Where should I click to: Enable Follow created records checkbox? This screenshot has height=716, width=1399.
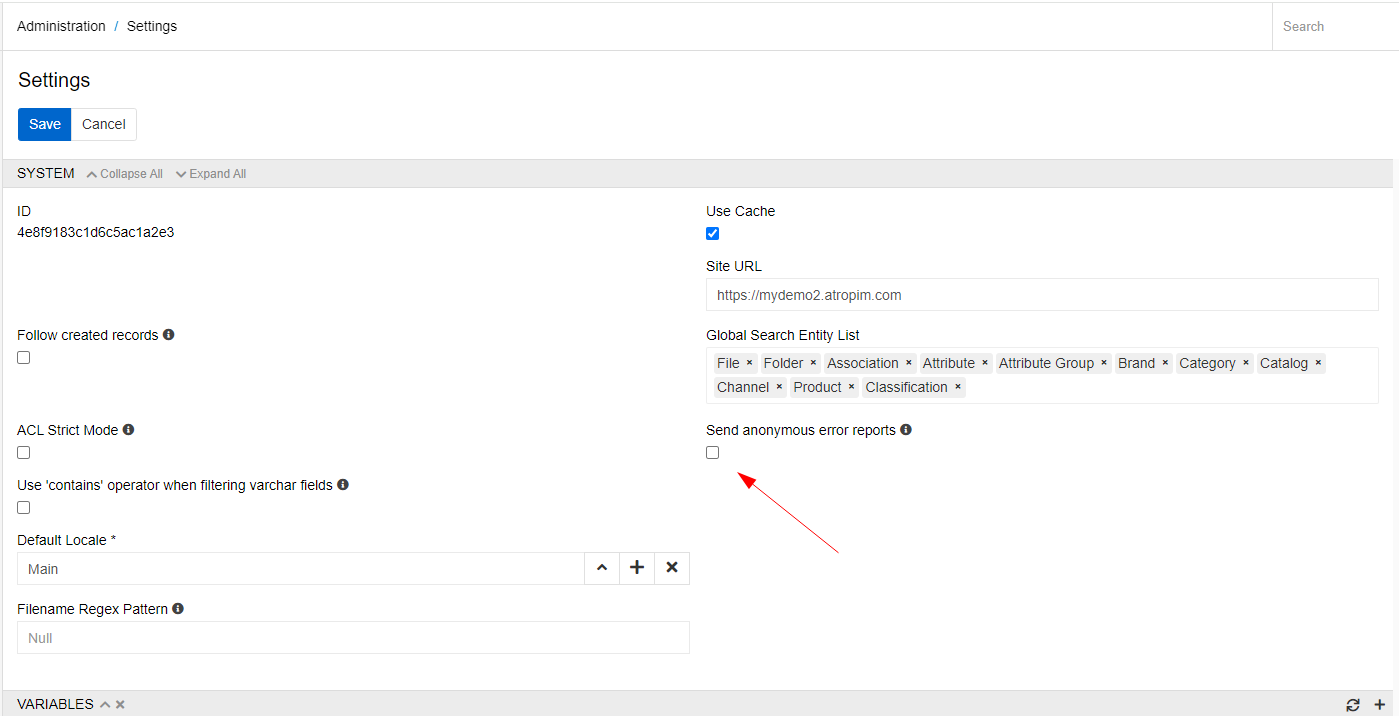[24, 358]
